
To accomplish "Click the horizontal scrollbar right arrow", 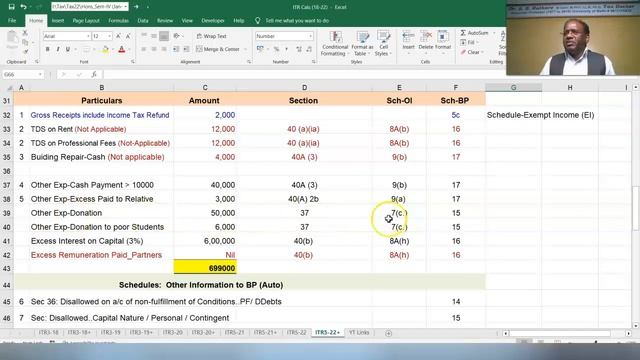I will 629,333.
